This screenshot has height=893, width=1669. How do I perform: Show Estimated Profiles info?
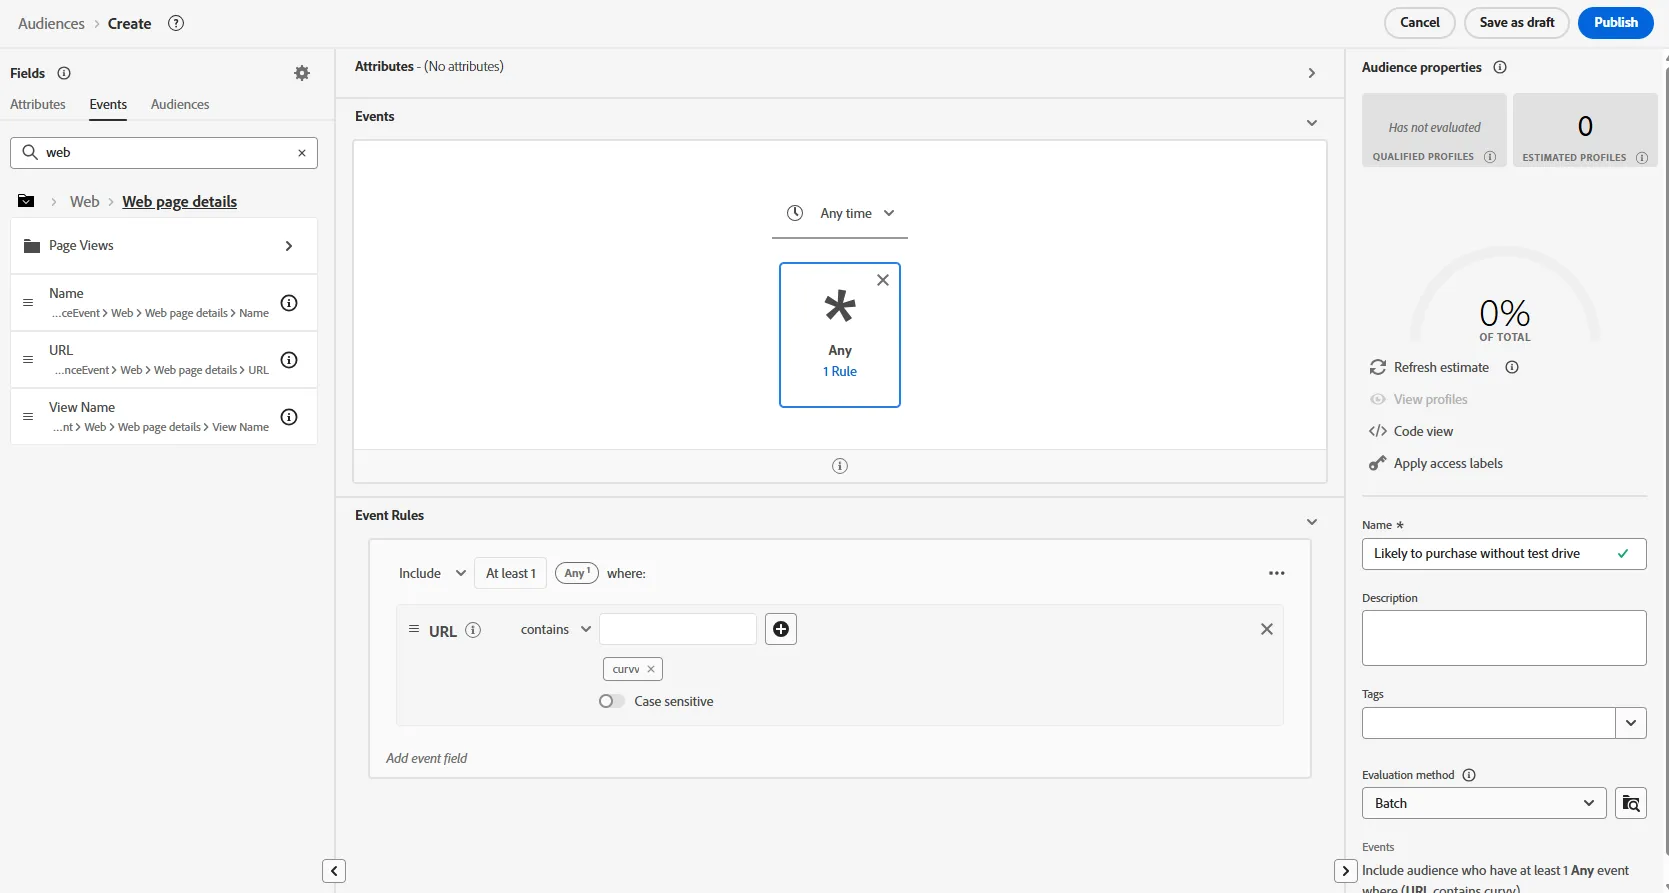click(x=1642, y=158)
